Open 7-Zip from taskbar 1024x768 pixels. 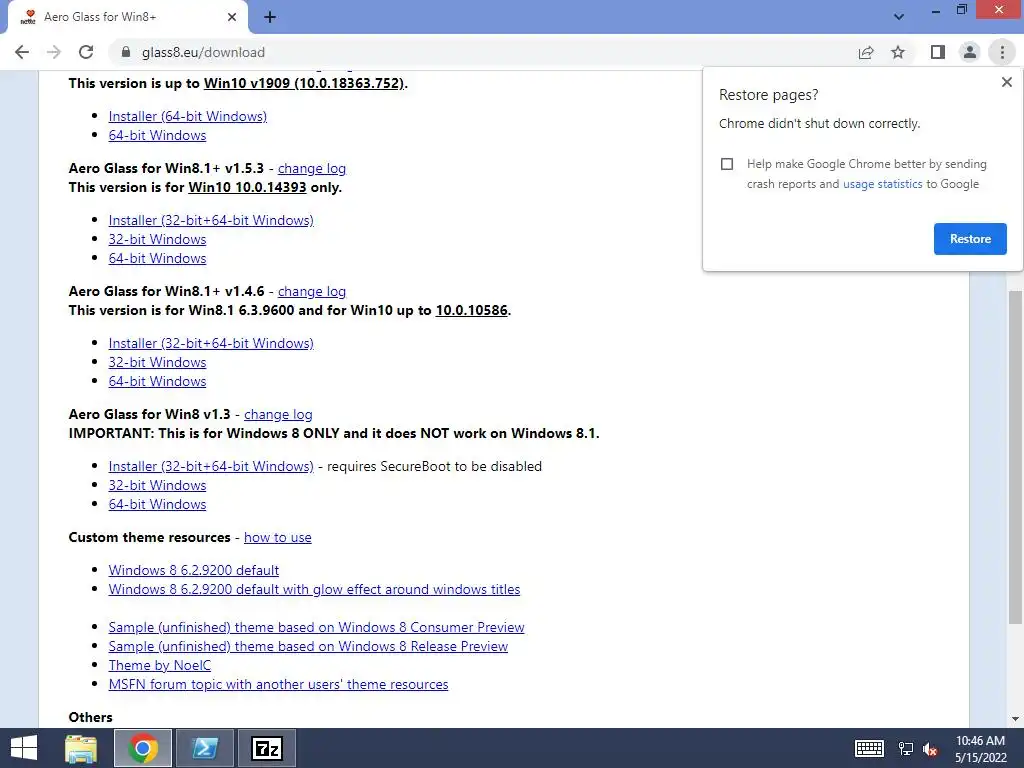tap(267, 748)
